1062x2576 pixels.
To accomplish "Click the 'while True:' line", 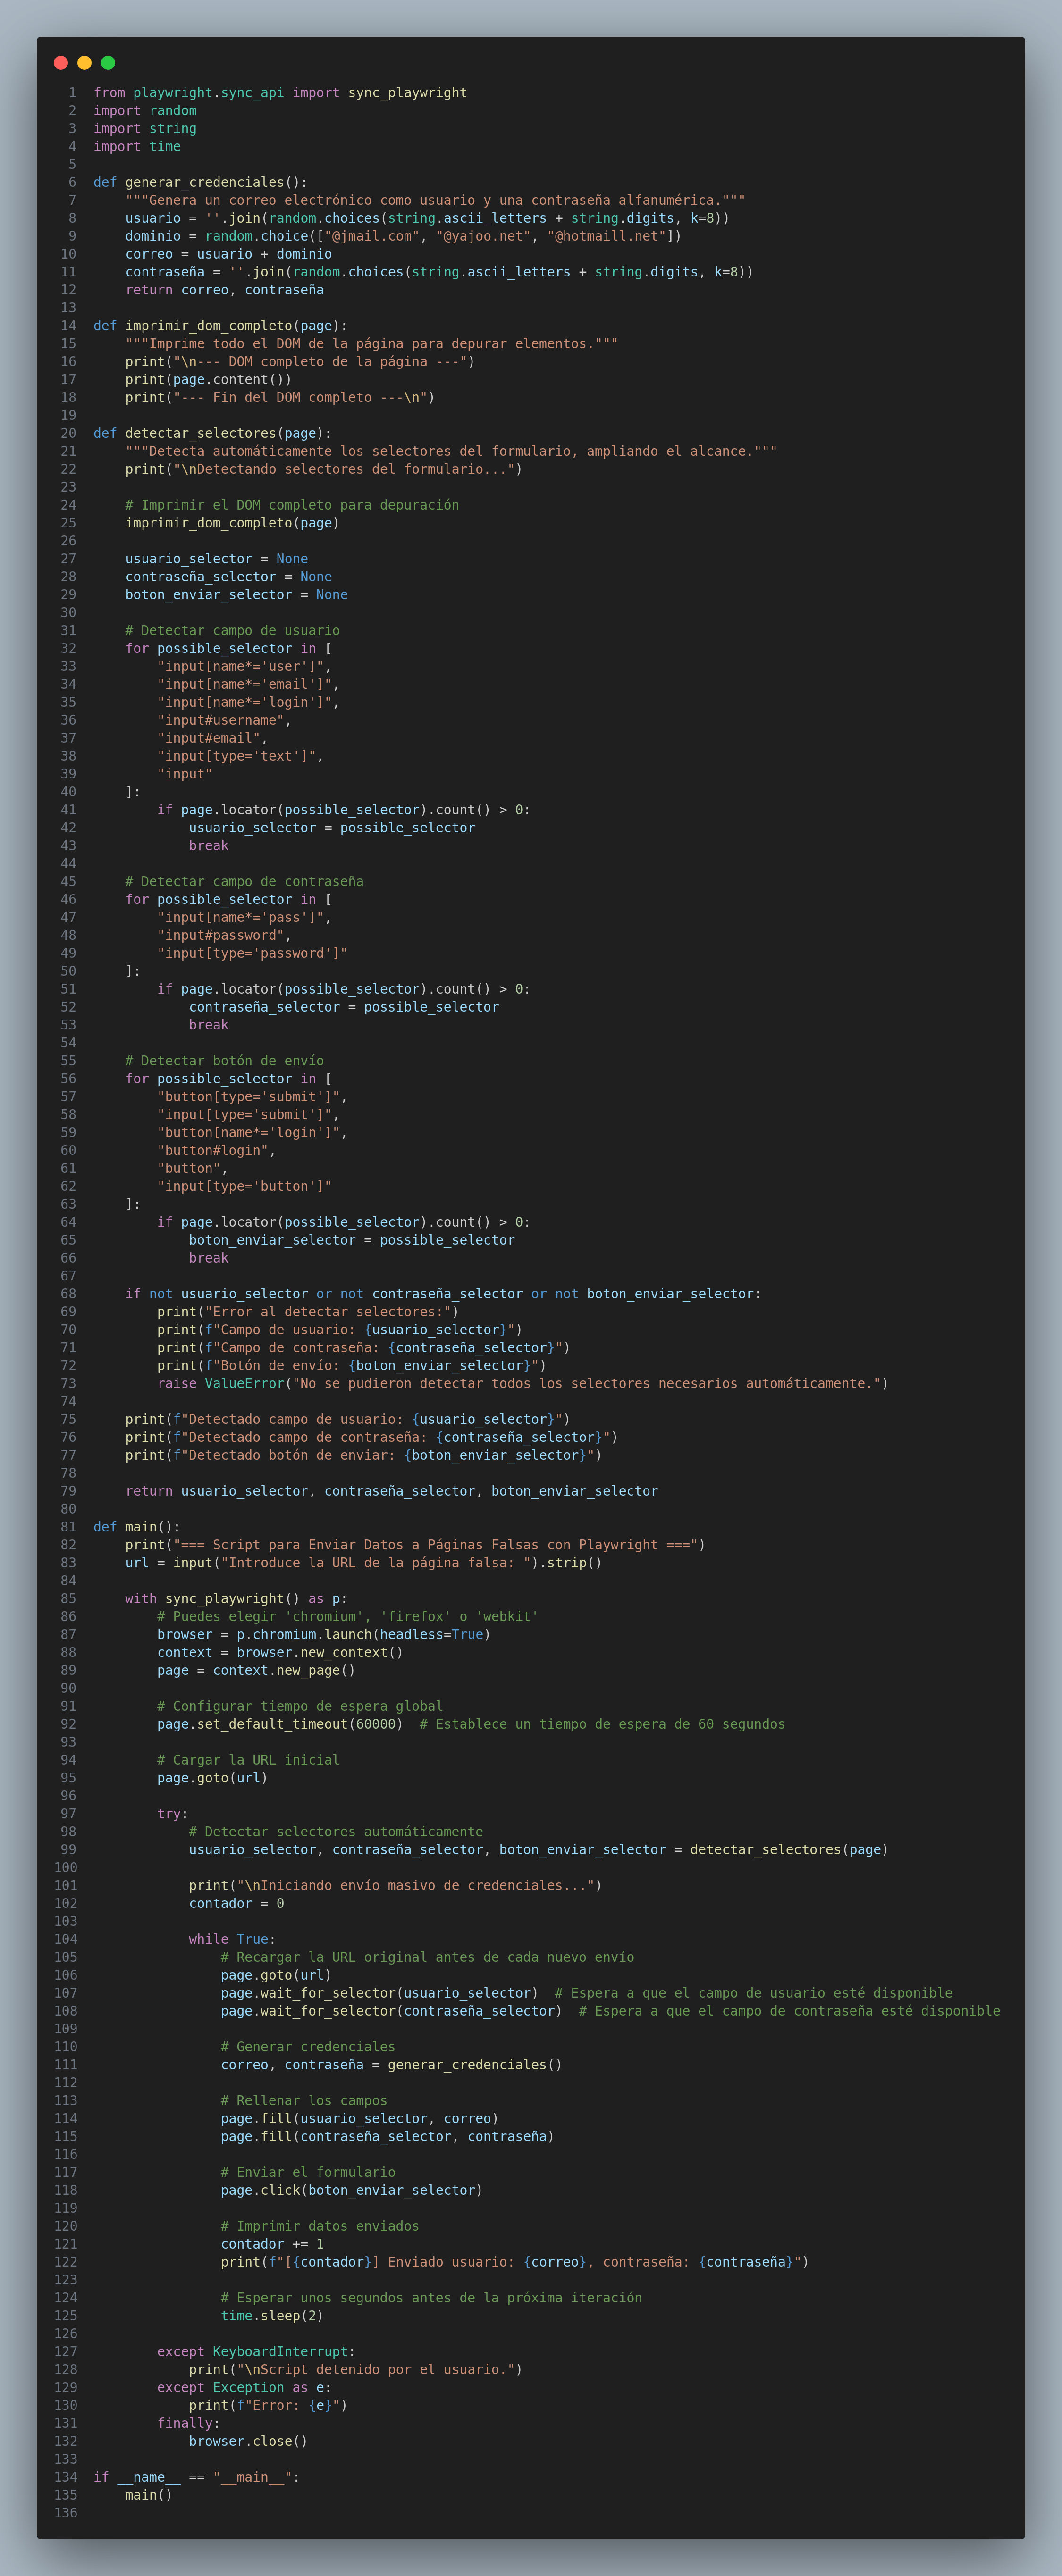I will (232, 1940).
